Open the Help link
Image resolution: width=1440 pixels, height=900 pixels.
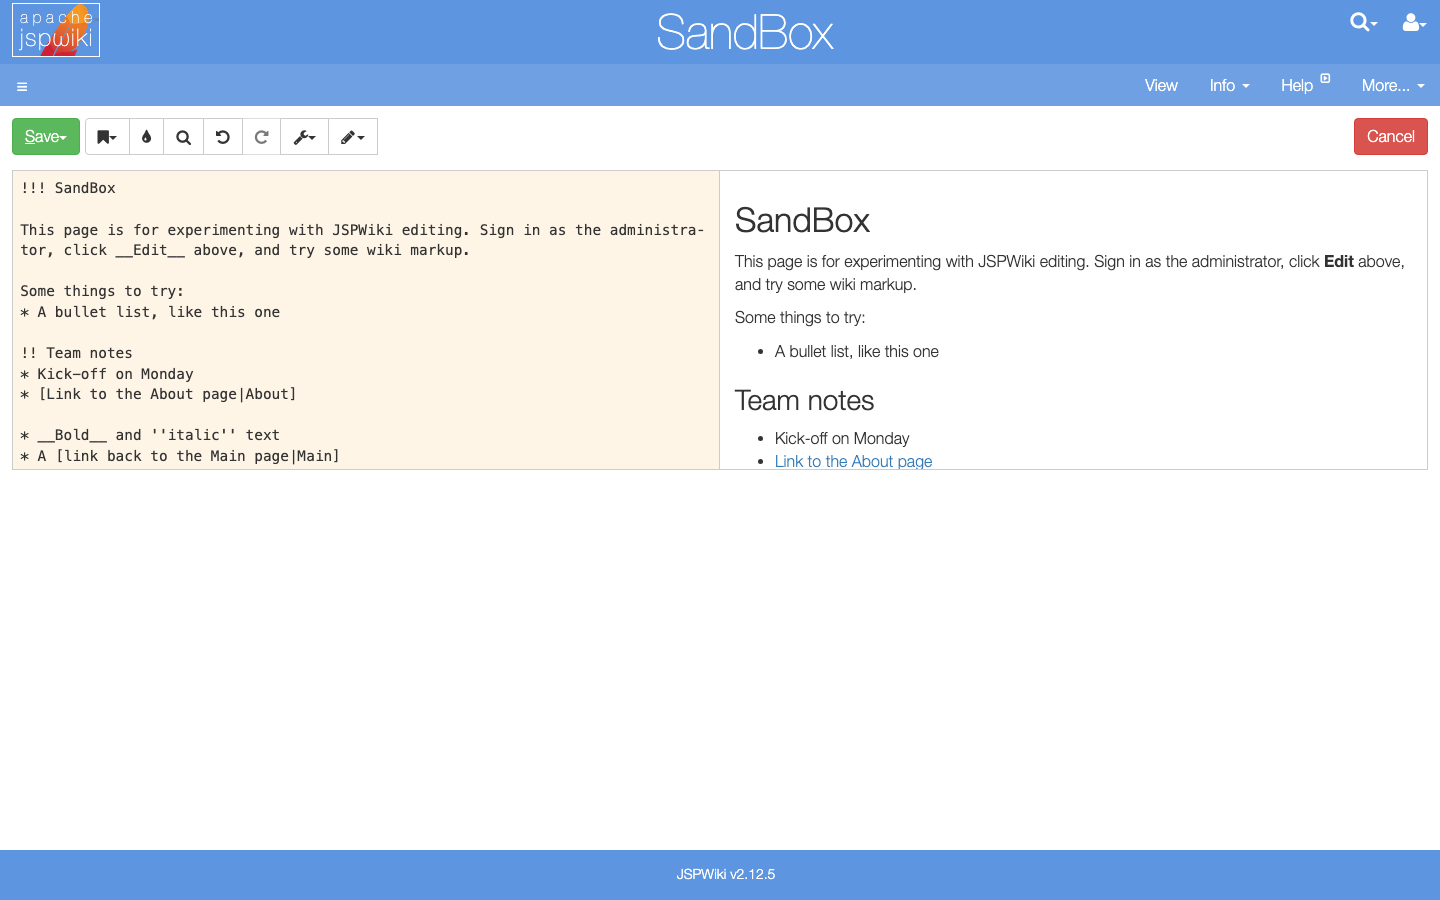pos(1305,86)
